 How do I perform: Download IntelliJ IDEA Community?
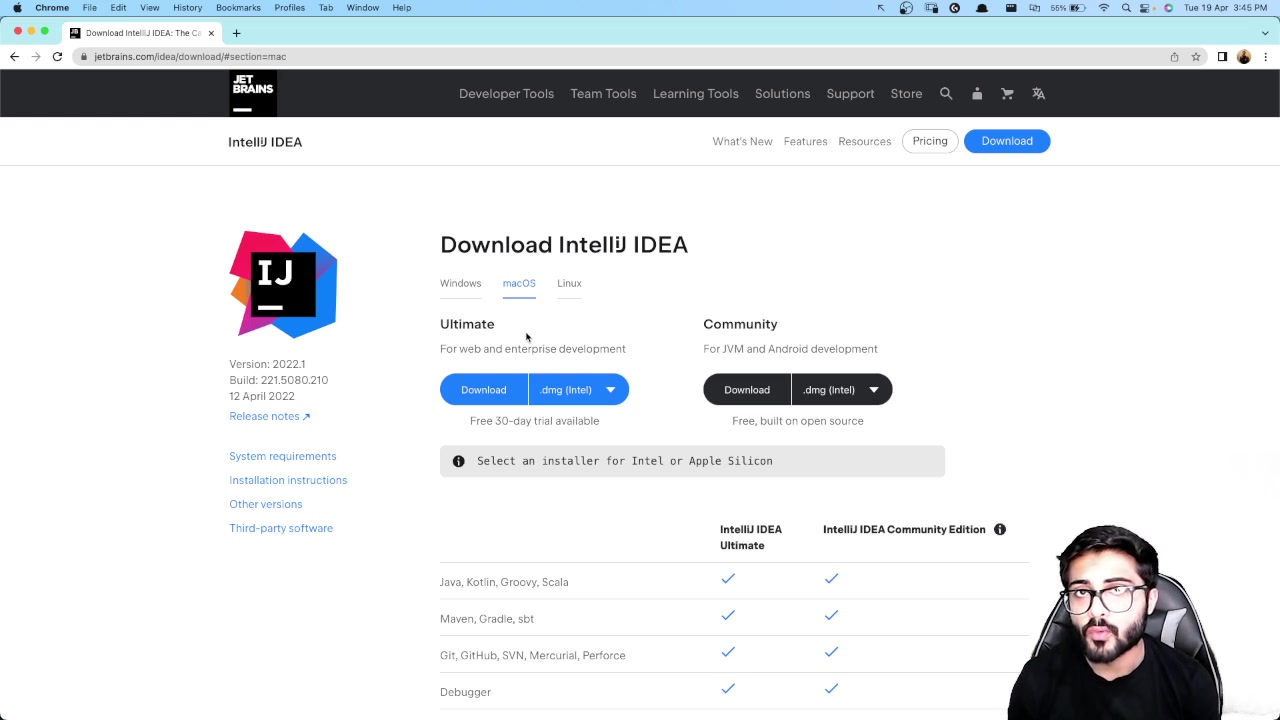coord(747,390)
